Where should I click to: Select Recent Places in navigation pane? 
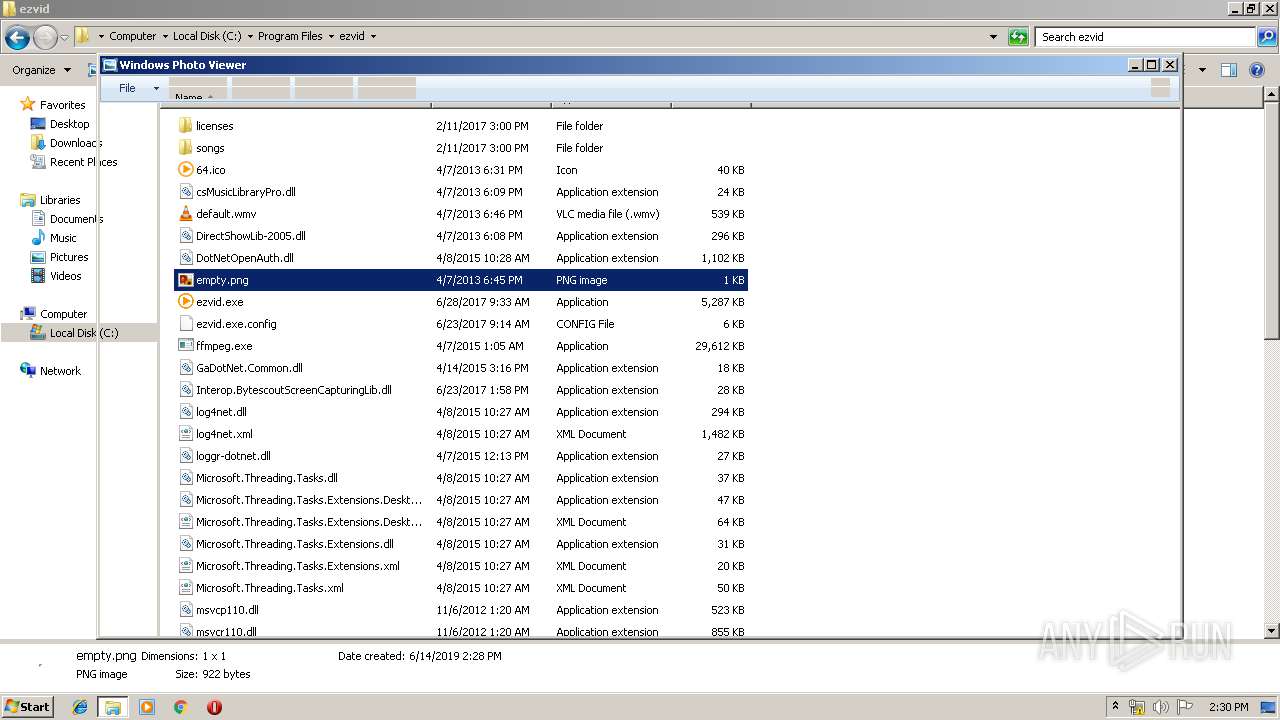coord(83,162)
